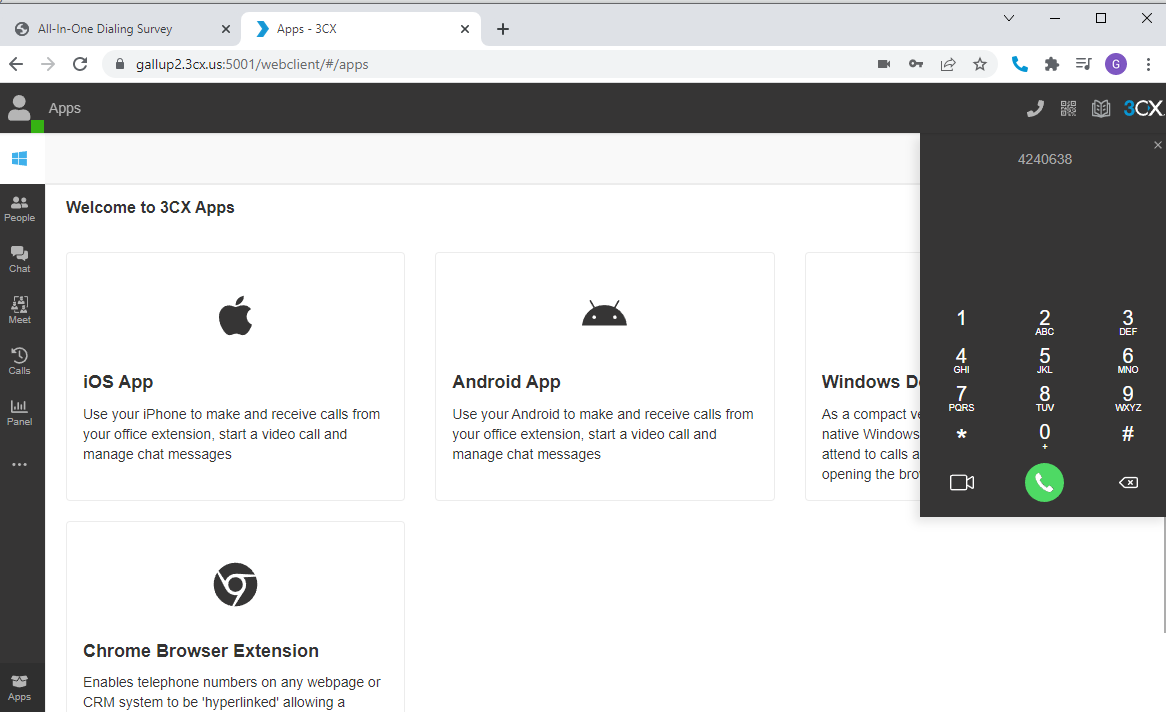Open the Chrome Browser Extension card
The height and width of the screenshot is (712, 1166).
pos(236,617)
